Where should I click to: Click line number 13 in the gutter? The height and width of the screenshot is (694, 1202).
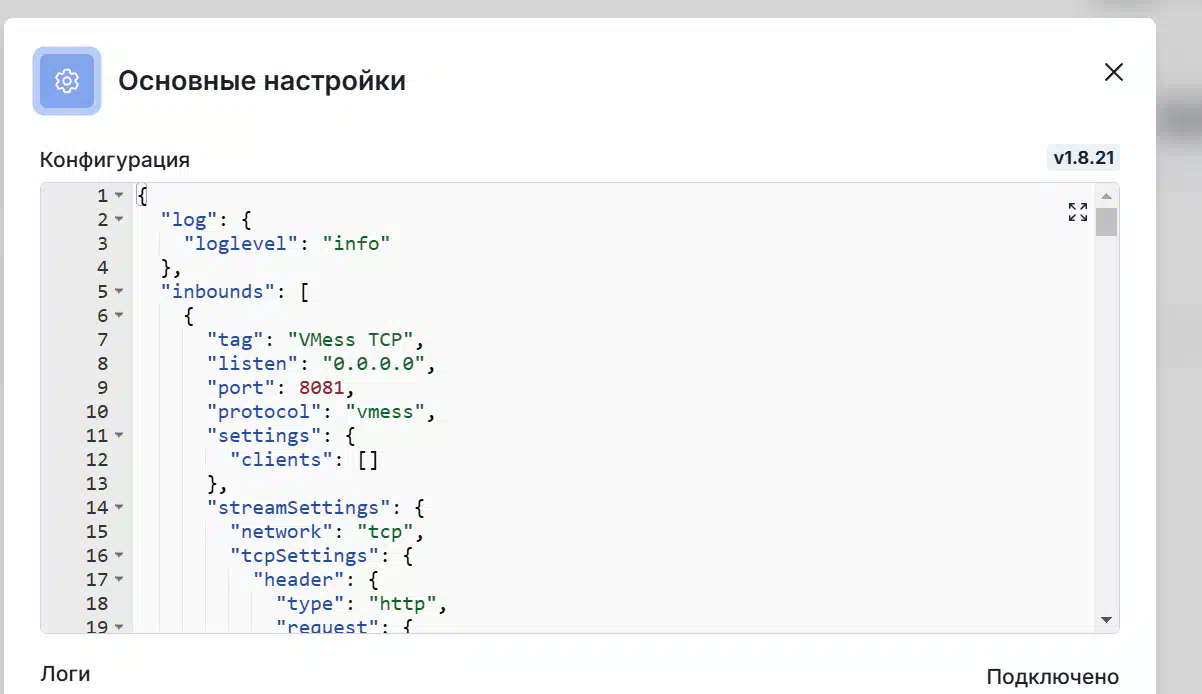(x=97, y=483)
